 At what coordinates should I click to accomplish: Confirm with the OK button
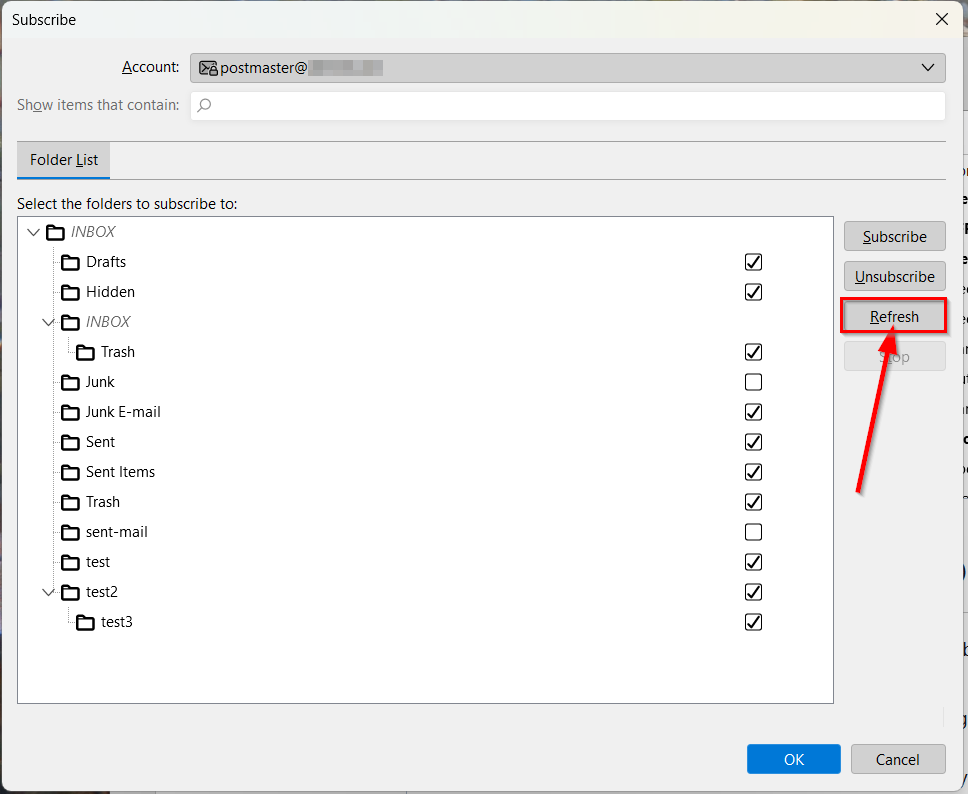pyautogui.click(x=793, y=759)
